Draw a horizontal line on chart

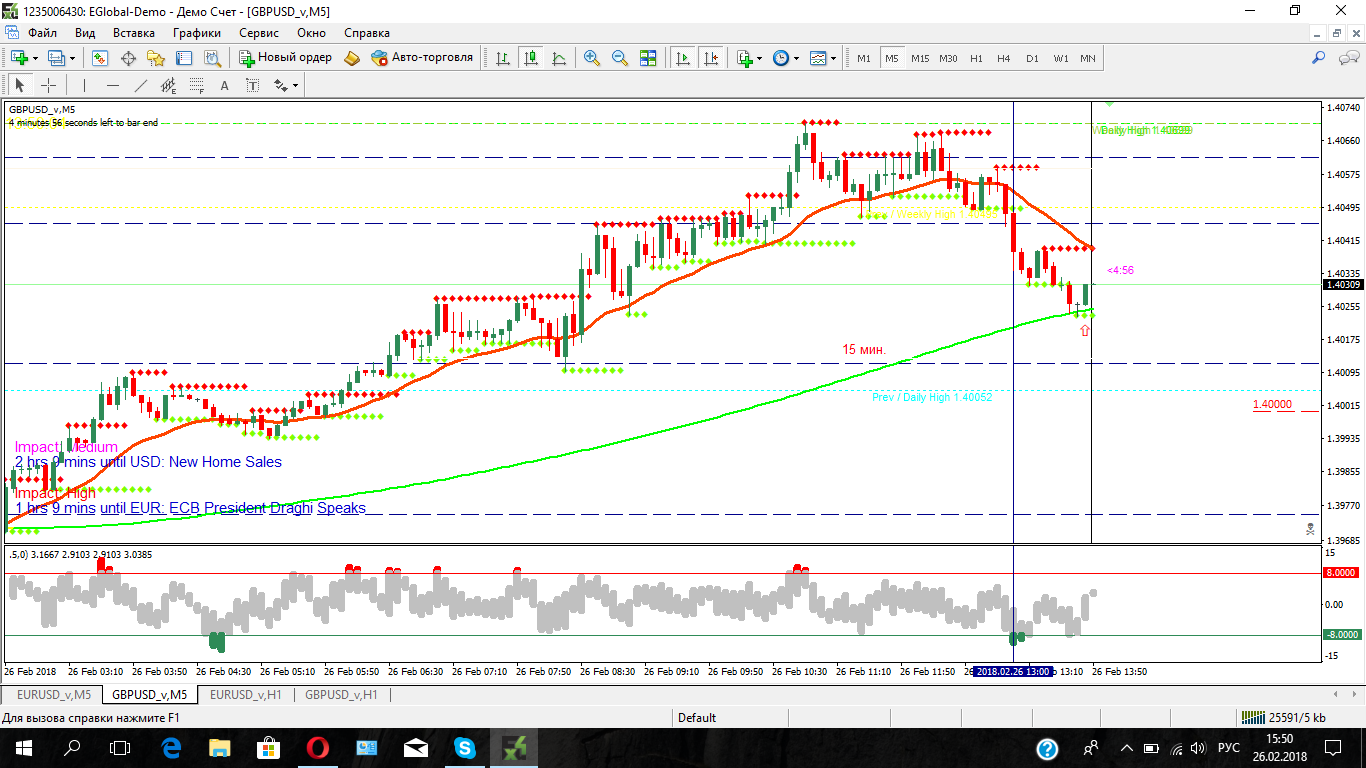point(113,85)
